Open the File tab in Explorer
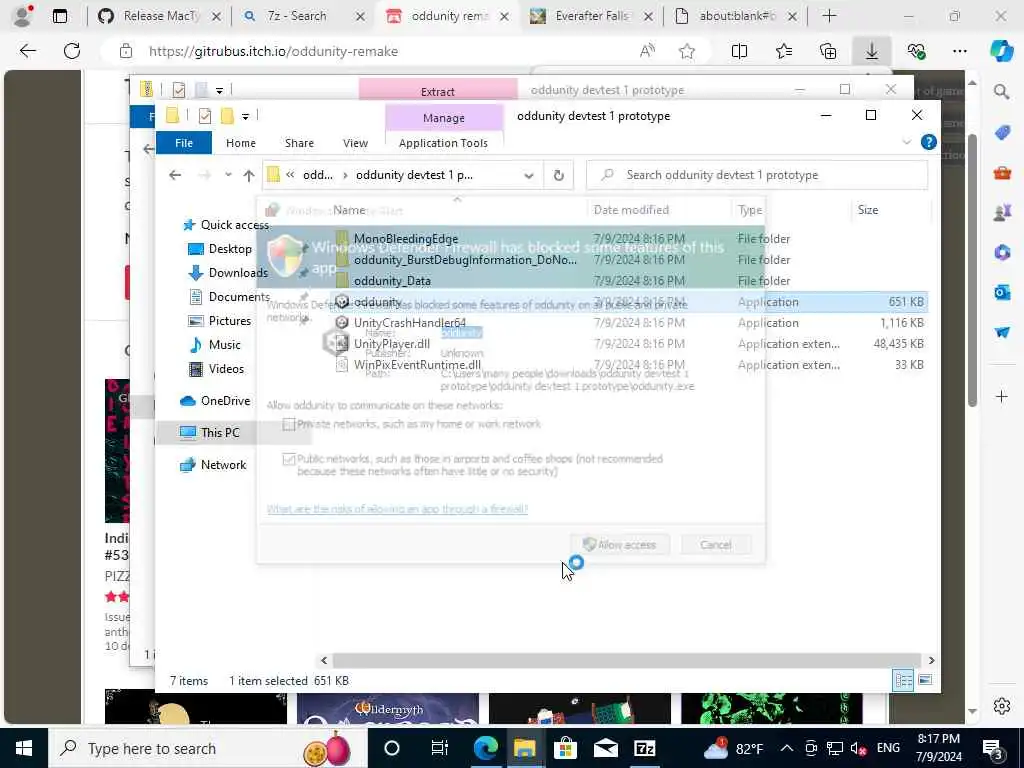Viewport: 1024px width, 768px height. click(x=184, y=142)
